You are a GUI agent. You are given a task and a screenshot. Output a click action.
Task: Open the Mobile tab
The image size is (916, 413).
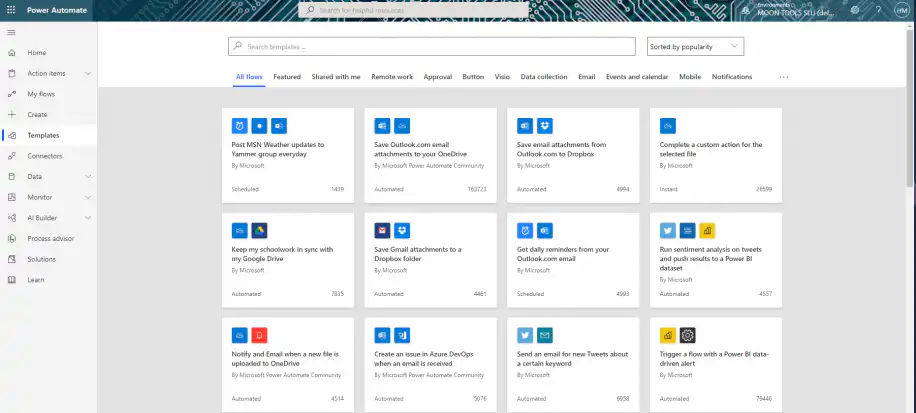click(690, 77)
